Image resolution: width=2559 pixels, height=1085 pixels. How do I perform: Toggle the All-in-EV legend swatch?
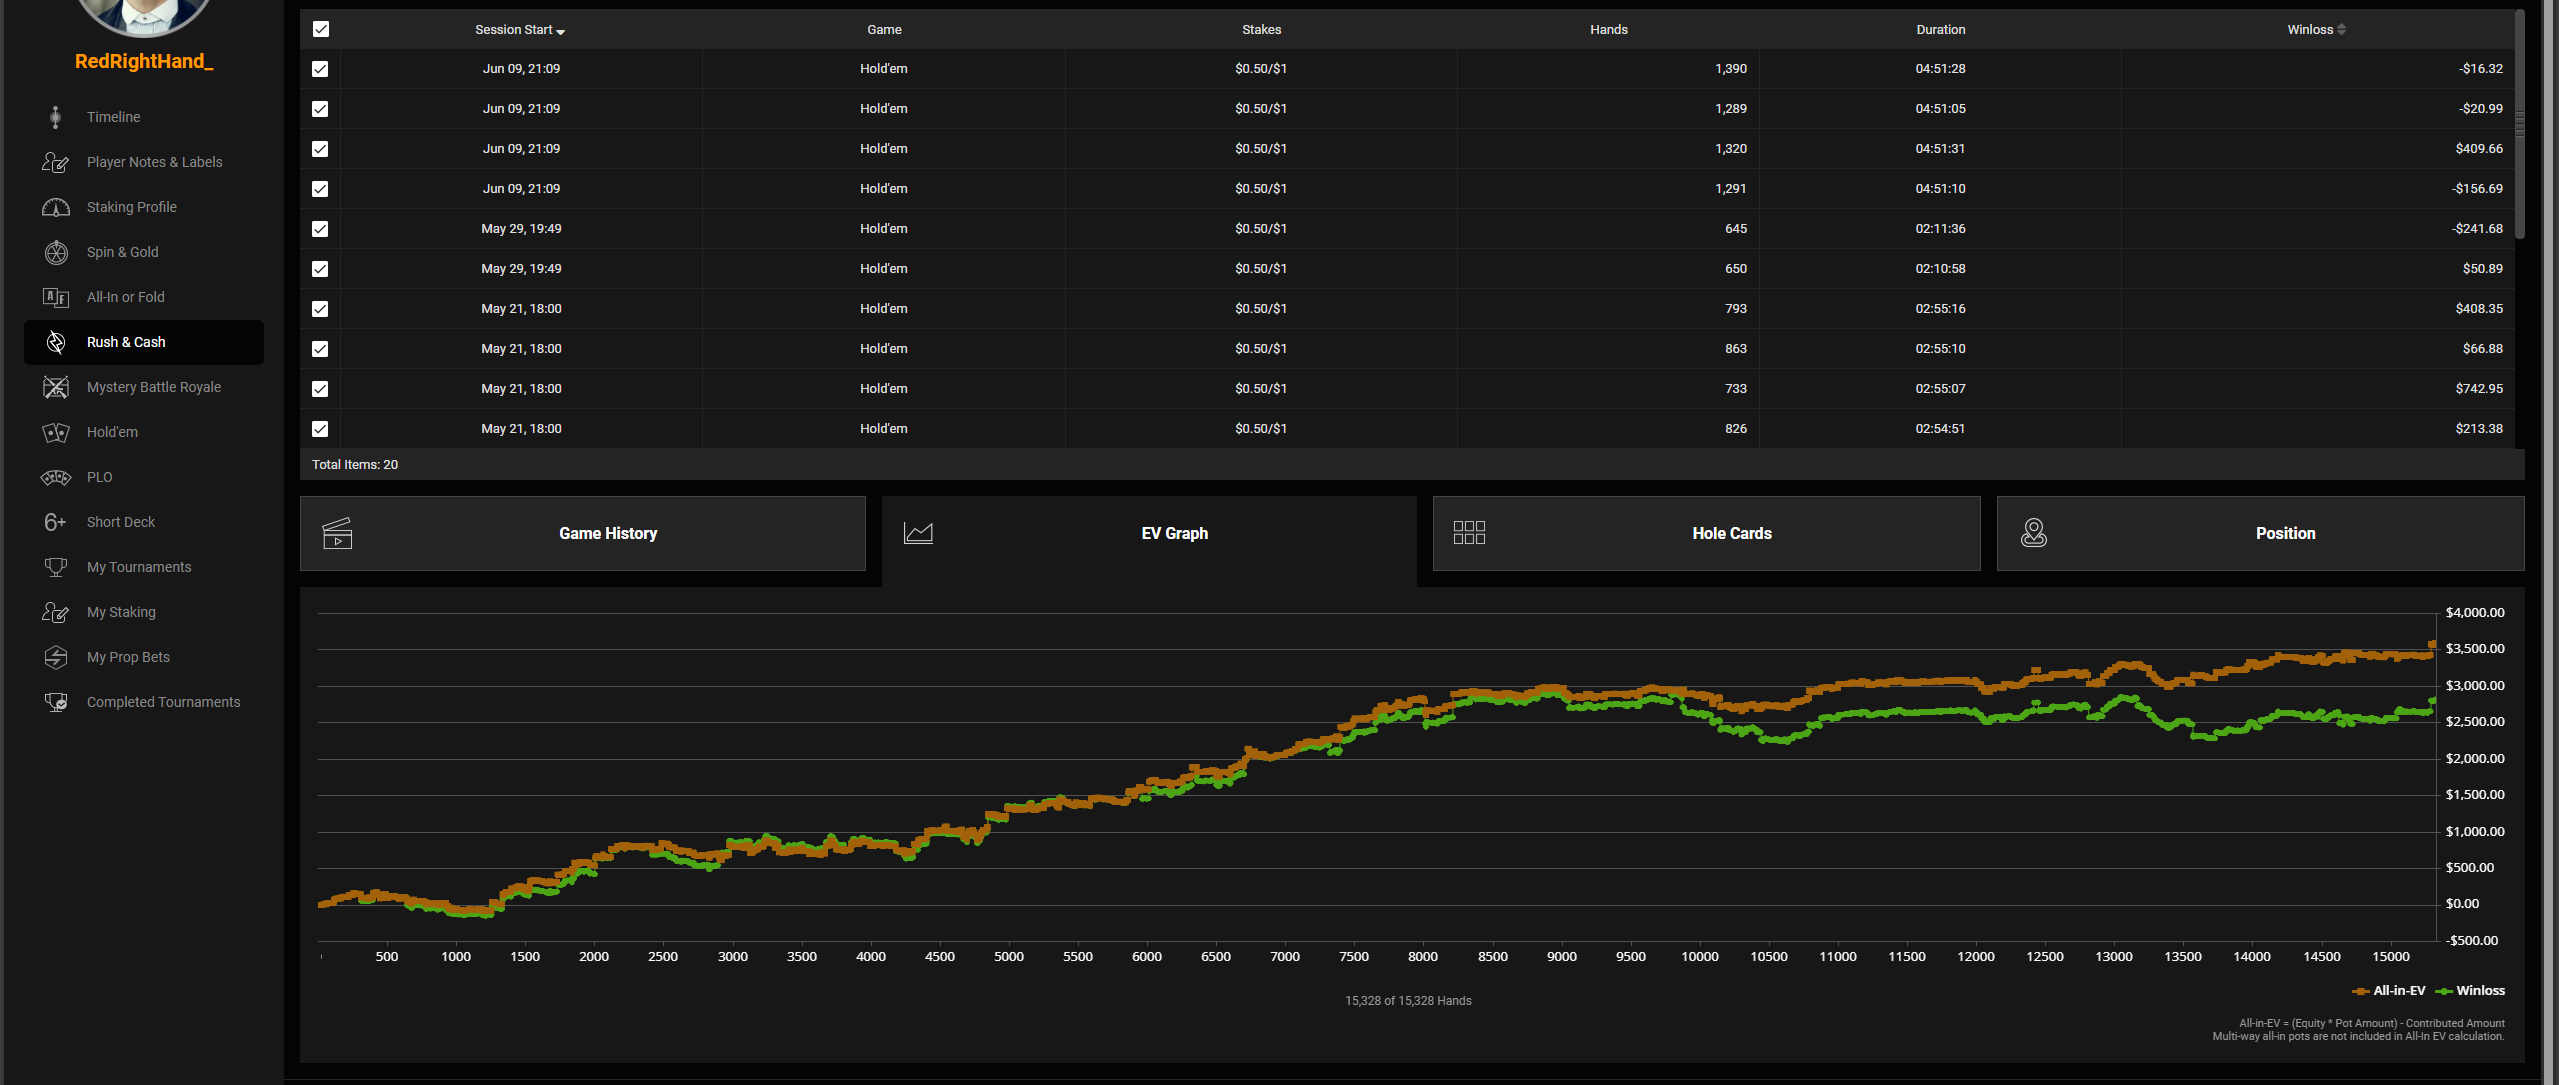[2361, 991]
